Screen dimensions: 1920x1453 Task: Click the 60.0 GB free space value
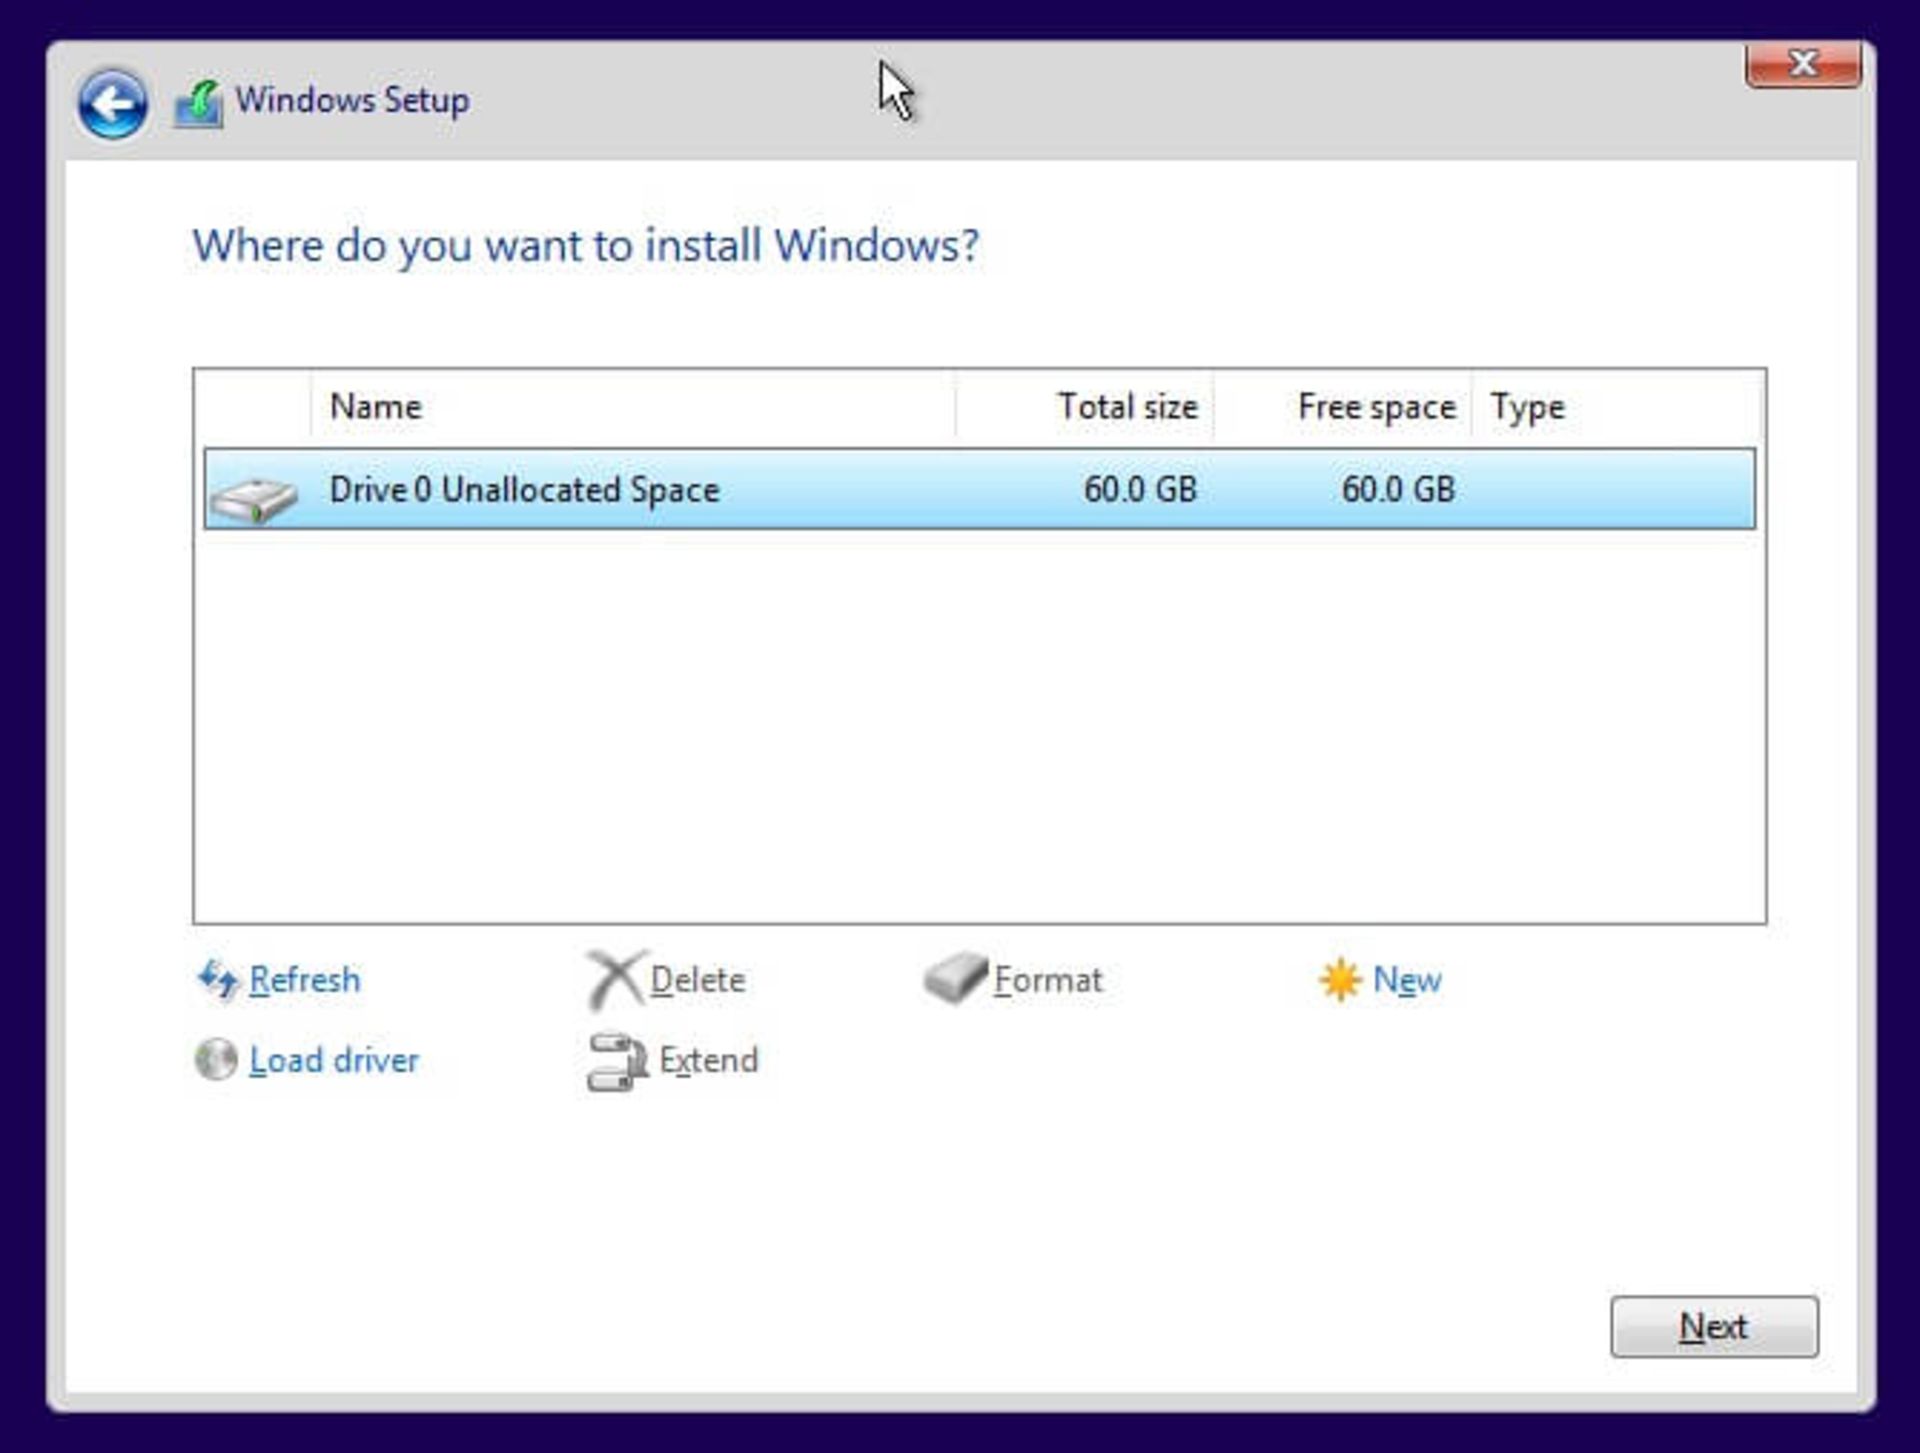[1398, 489]
